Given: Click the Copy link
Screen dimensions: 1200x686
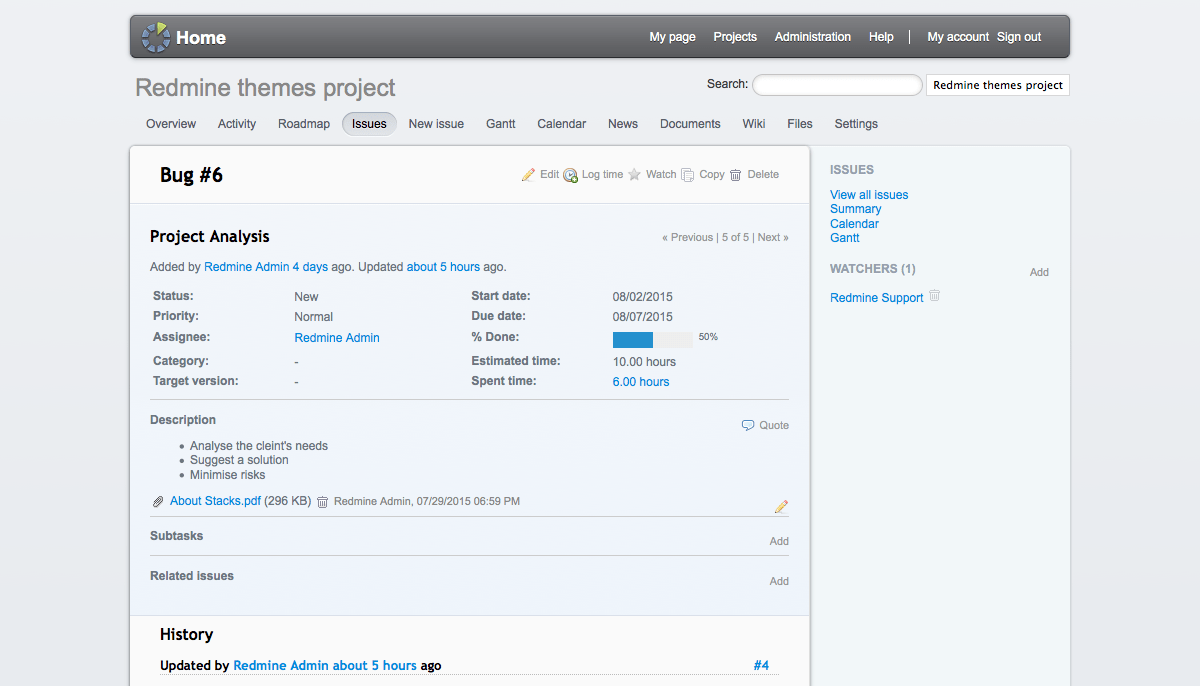Looking at the screenshot, I should 712,174.
